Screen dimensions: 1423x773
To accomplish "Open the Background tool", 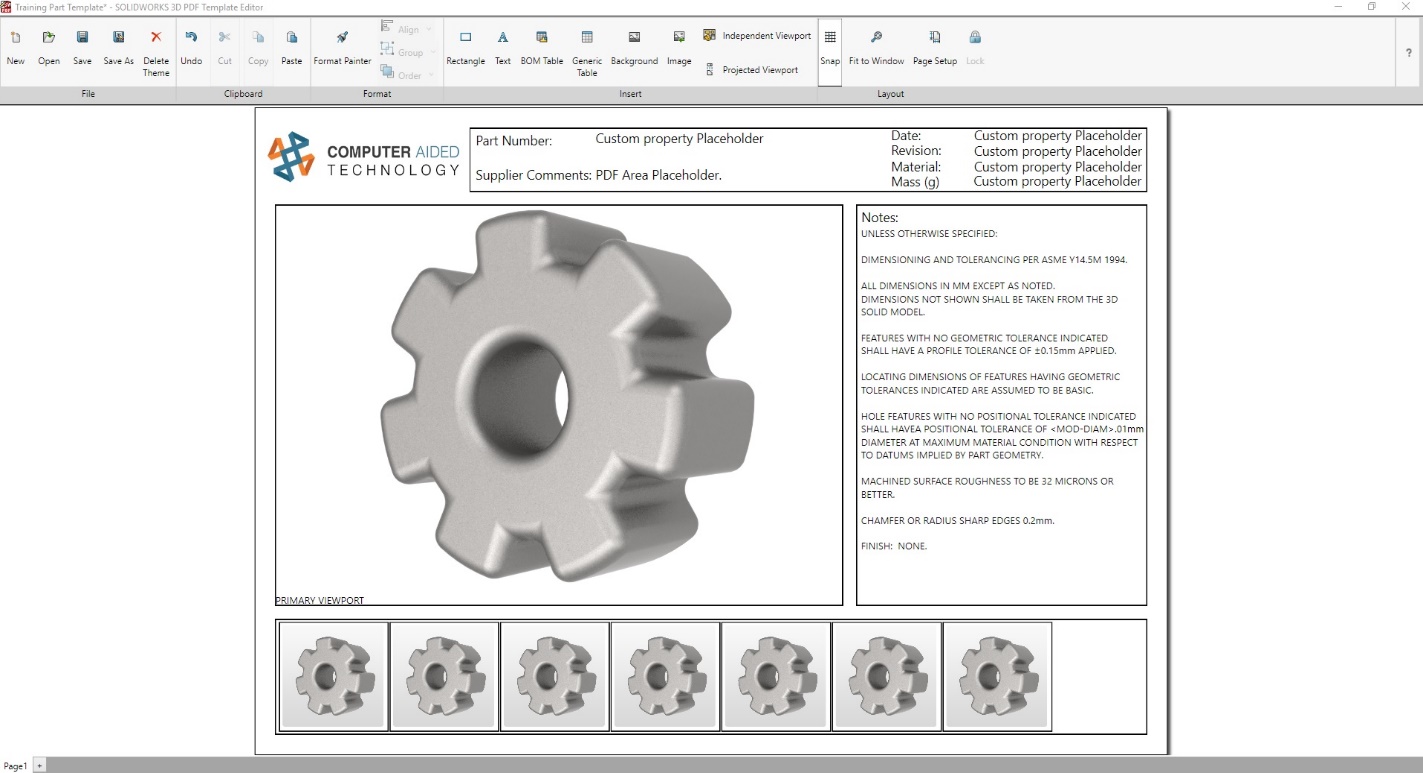I will tap(634, 47).
